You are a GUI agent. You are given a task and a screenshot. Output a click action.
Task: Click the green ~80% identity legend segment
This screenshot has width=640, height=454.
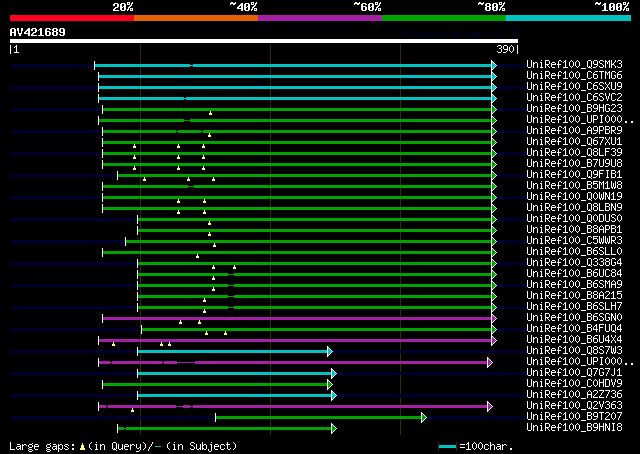coord(444,18)
